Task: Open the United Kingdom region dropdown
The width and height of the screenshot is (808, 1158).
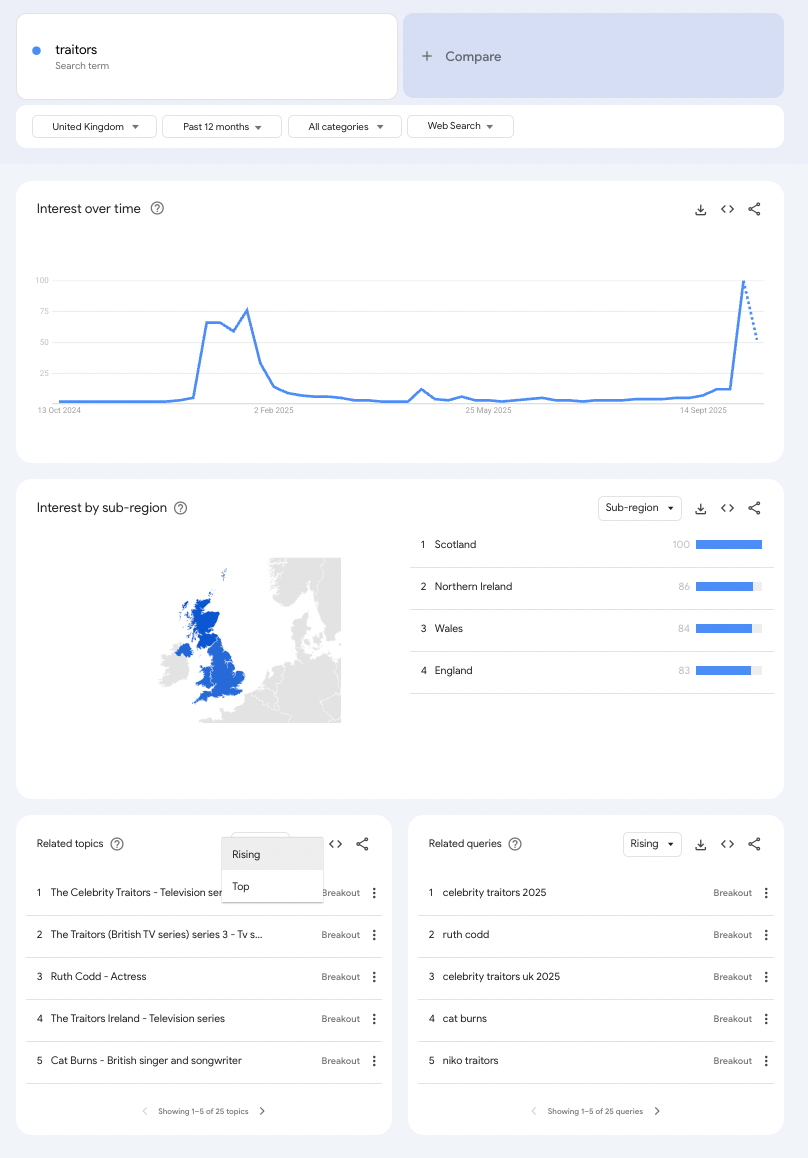Action: [95, 127]
